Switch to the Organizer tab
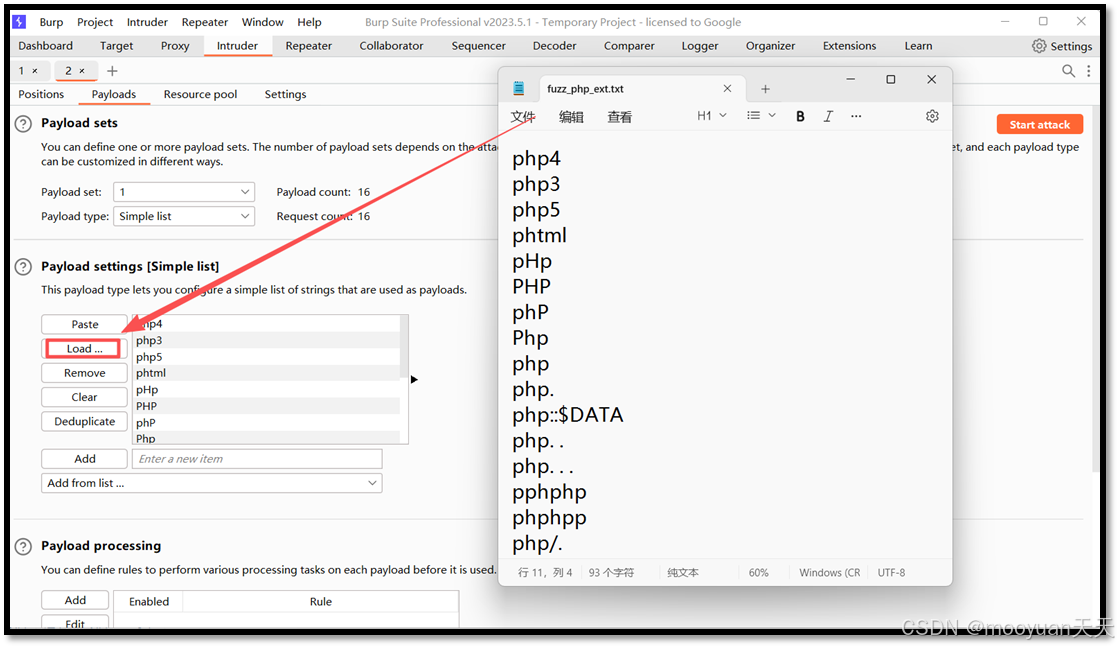The width and height of the screenshot is (1119, 648). pyautogui.click(x=770, y=46)
